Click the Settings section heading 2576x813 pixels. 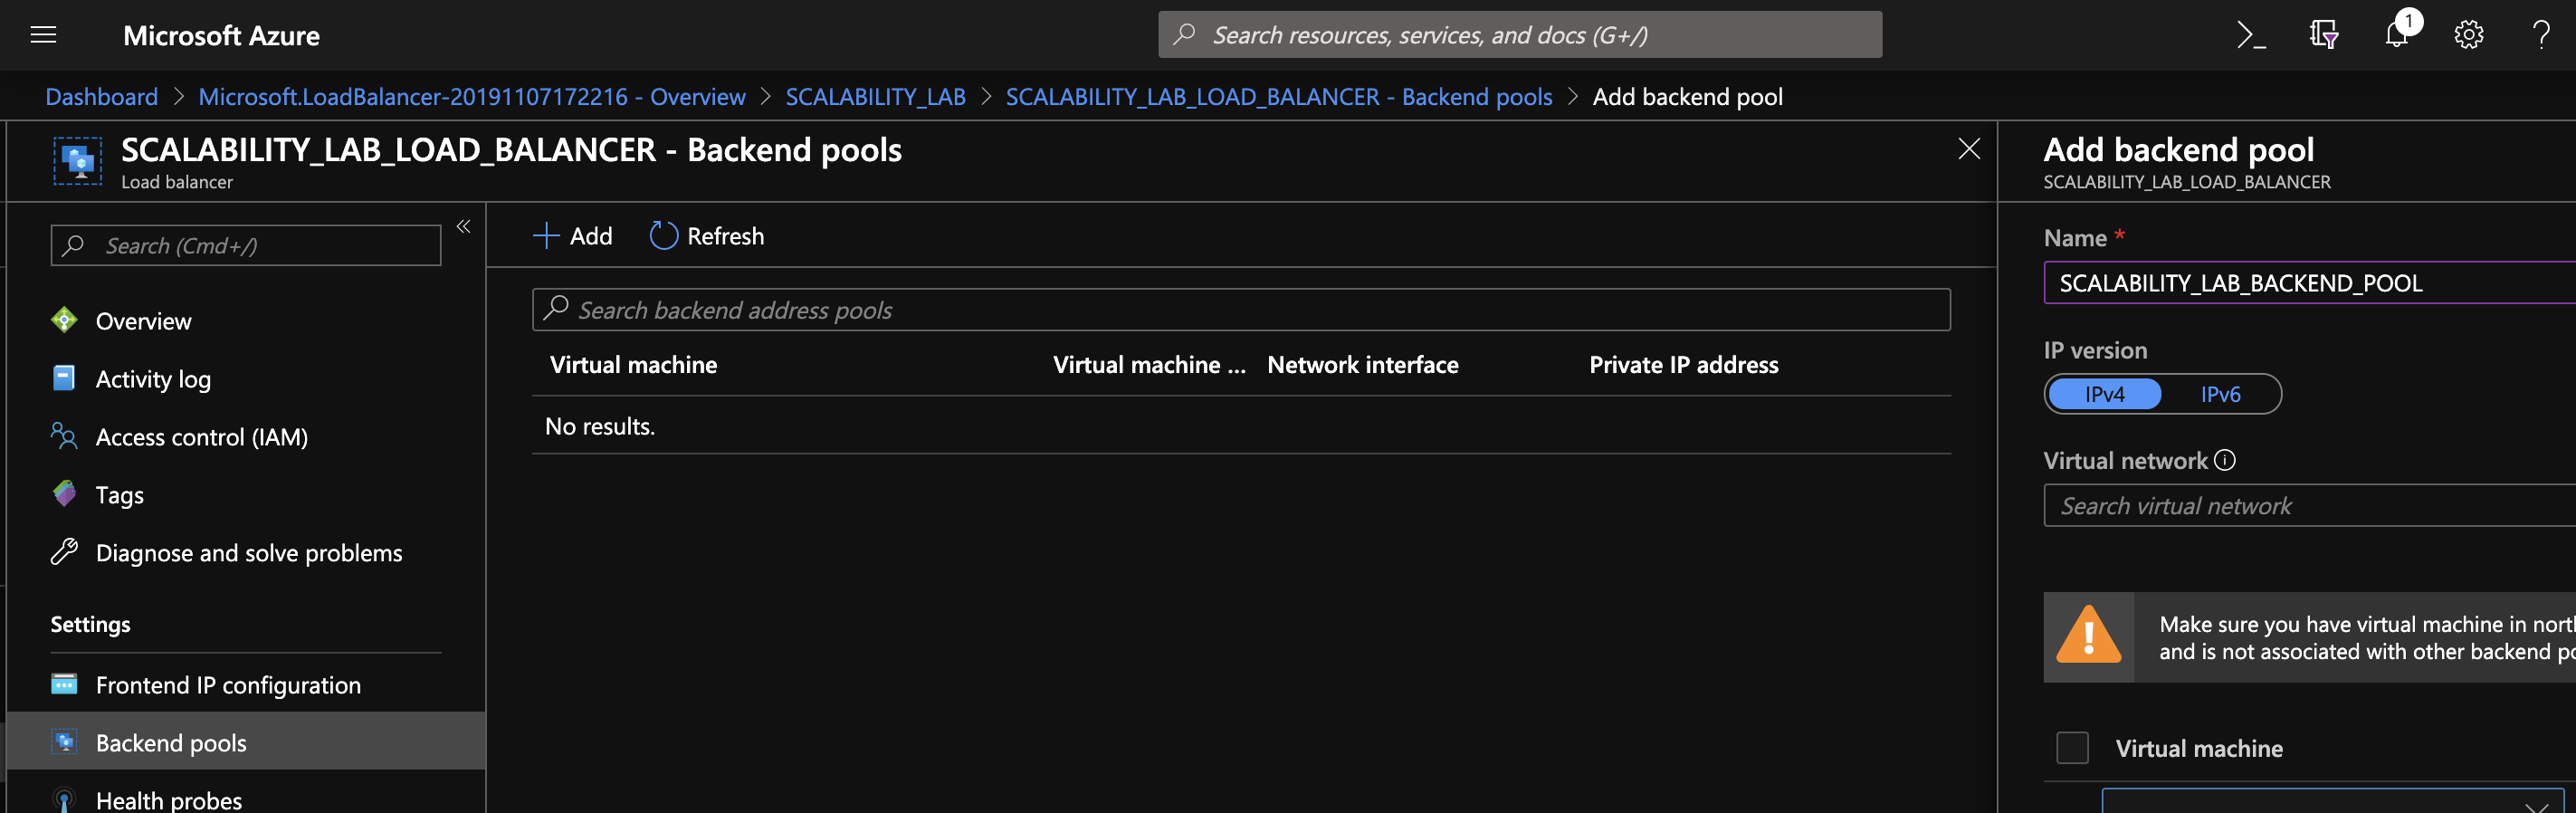[90, 624]
